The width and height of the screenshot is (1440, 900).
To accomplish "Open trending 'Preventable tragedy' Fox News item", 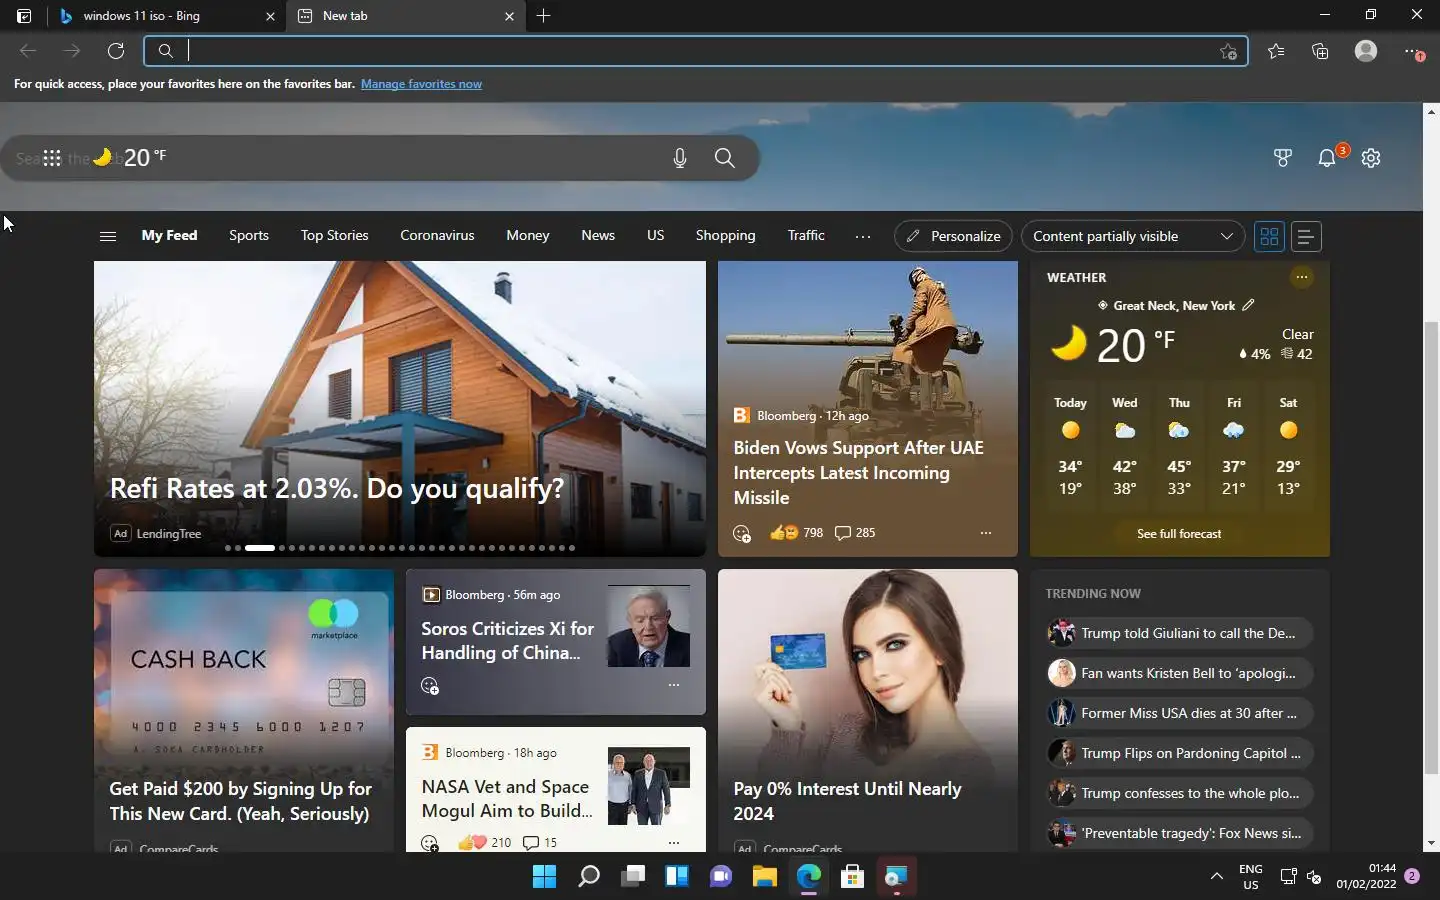I will 1179,833.
